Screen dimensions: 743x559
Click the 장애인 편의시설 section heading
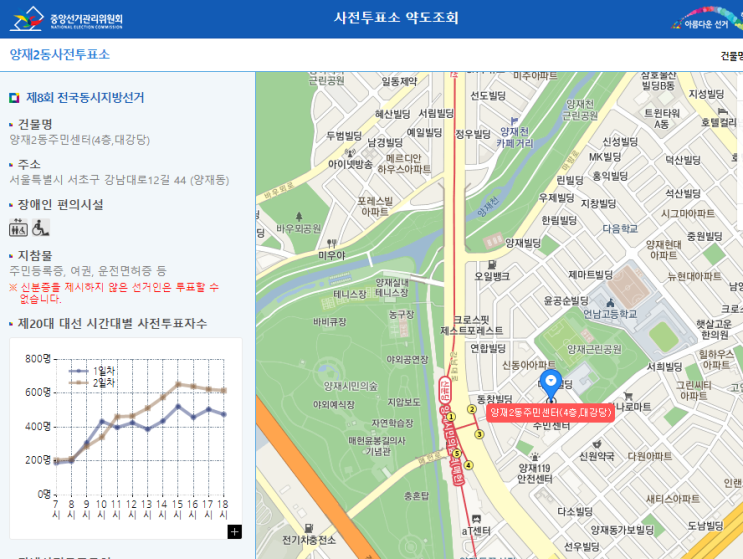click(x=60, y=205)
